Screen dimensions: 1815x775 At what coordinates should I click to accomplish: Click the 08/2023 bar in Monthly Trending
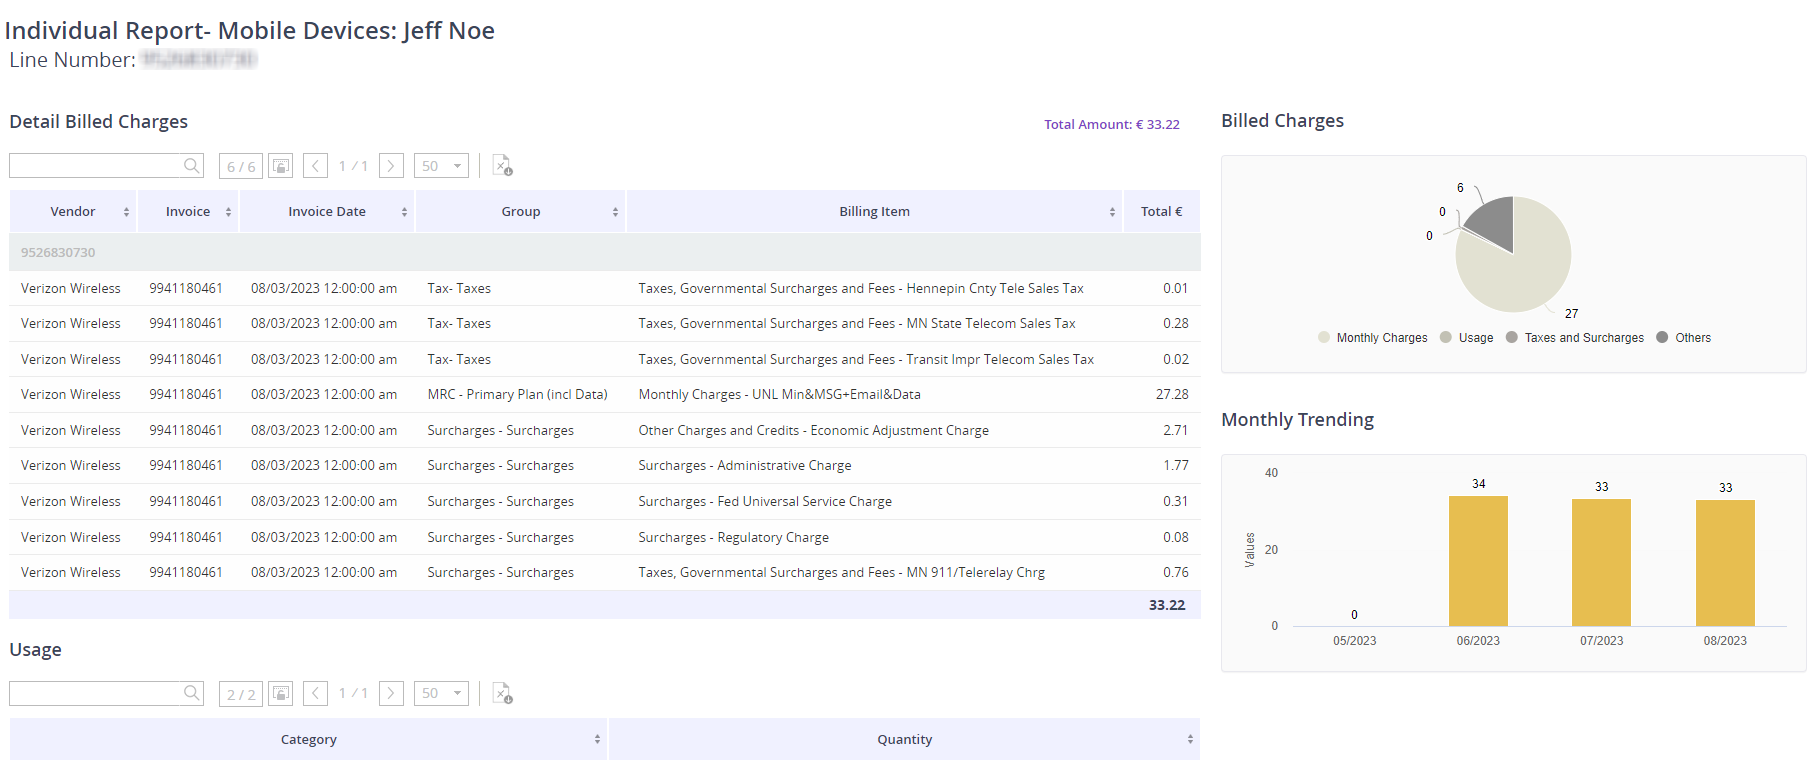pos(1725,563)
